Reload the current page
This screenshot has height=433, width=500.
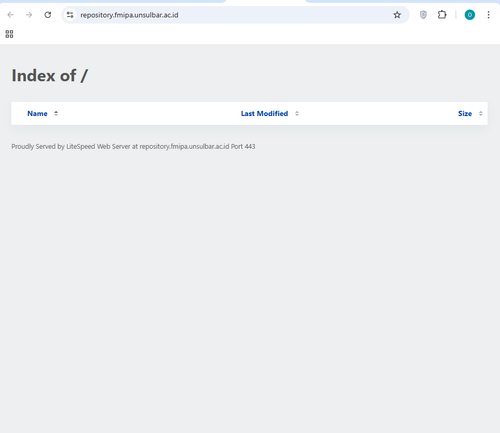(48, 15)
